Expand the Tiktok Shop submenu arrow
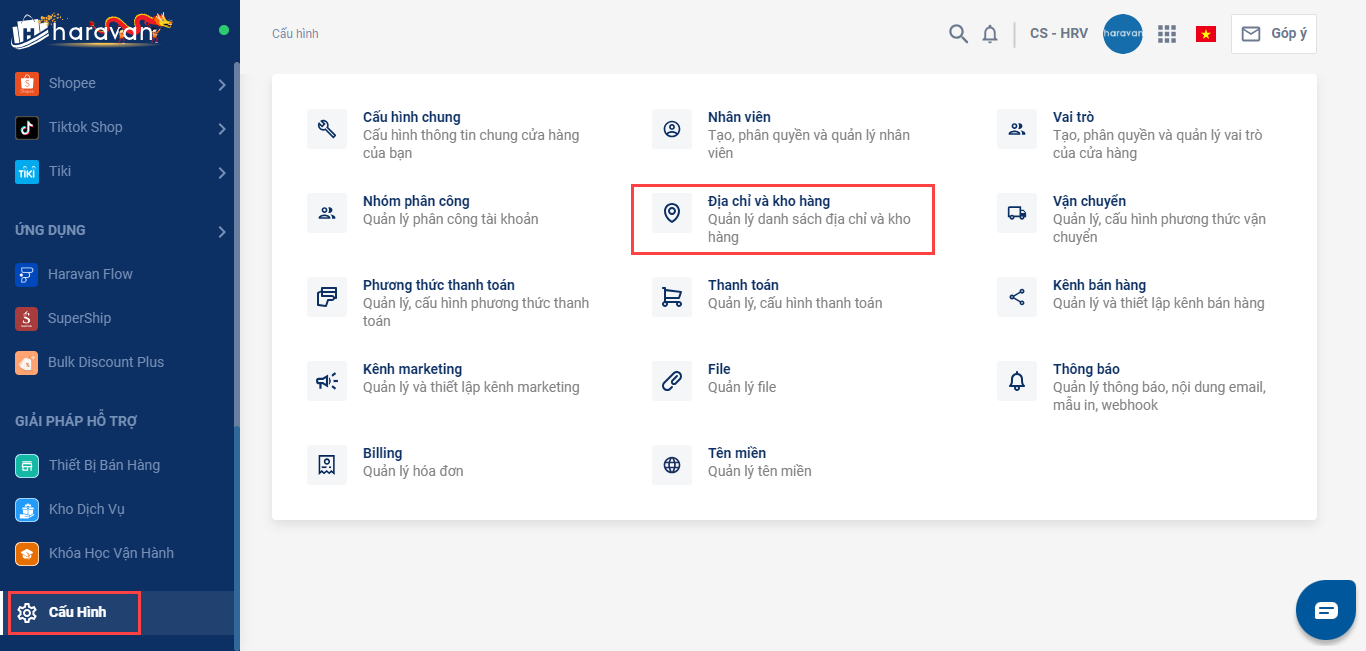This screenshot has width=1366, height=651. click(x=222, y=128)
